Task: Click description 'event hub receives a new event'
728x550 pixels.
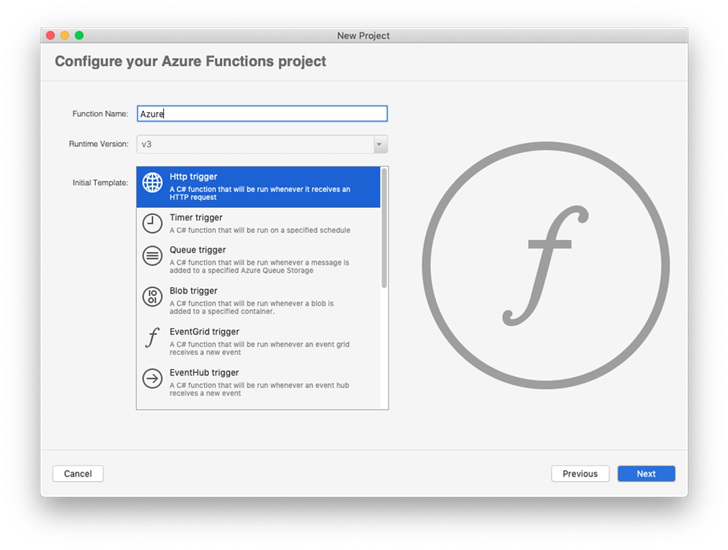Action: click(259, 389)
